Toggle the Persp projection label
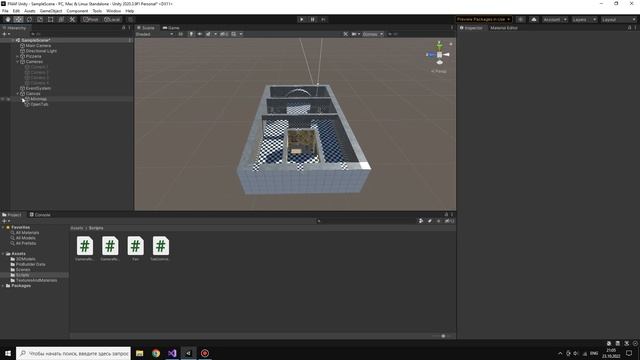Image resolution: width=640 pixels, height=360 pixels. tap(439, 71)
